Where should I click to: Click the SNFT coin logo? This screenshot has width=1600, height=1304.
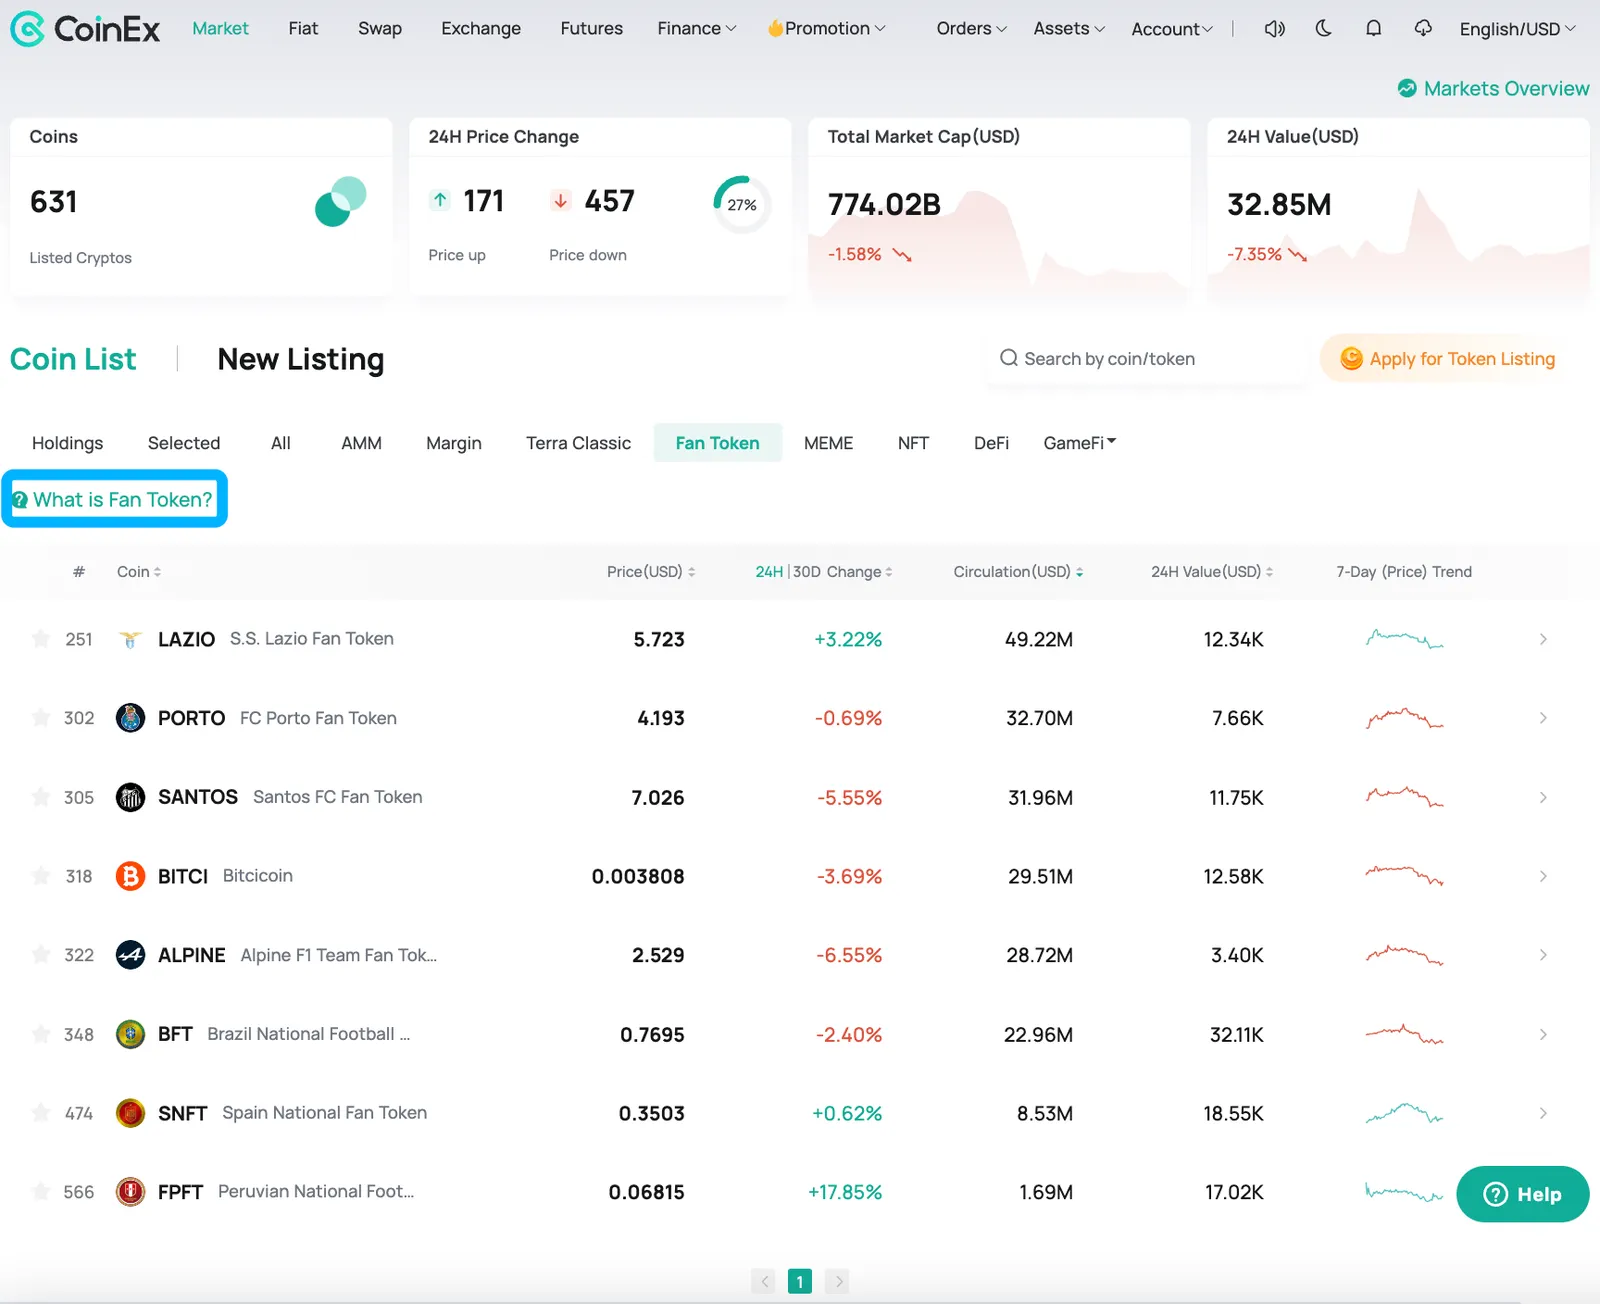click(x=130, y=1113)
